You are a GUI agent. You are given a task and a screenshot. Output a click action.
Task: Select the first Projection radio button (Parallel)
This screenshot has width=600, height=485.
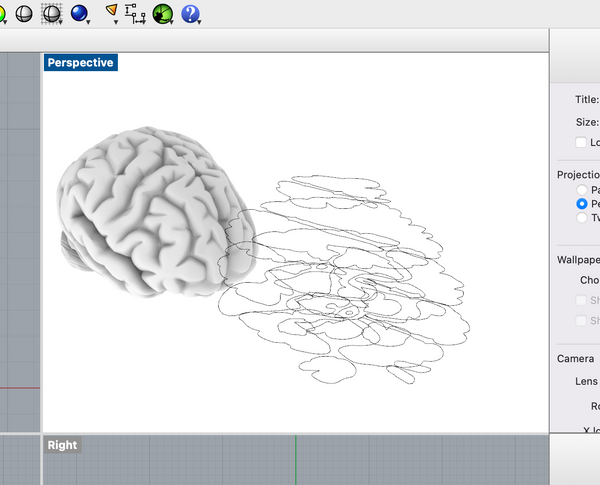[x=582, y=189]
